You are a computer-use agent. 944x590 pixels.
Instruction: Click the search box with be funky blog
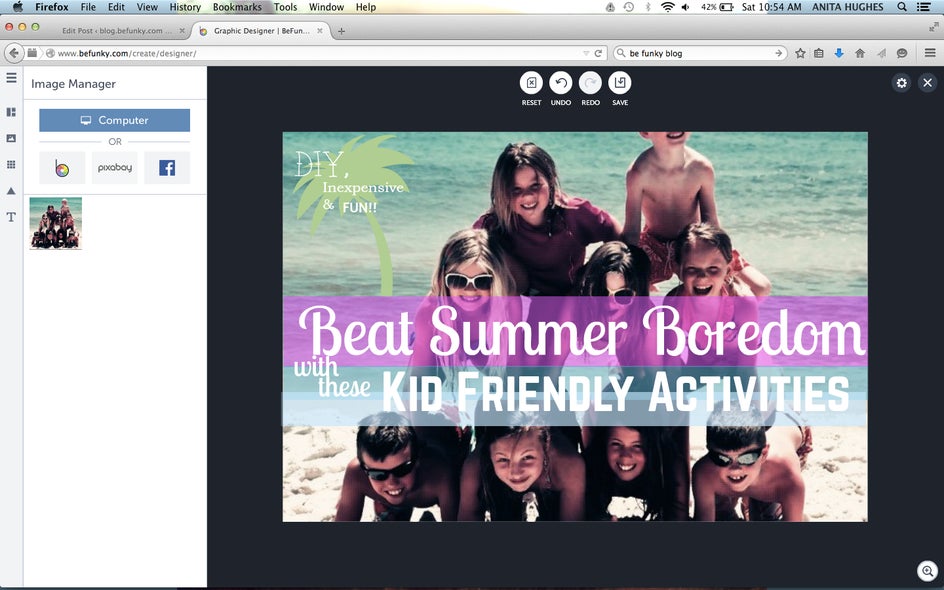[698, 53]
